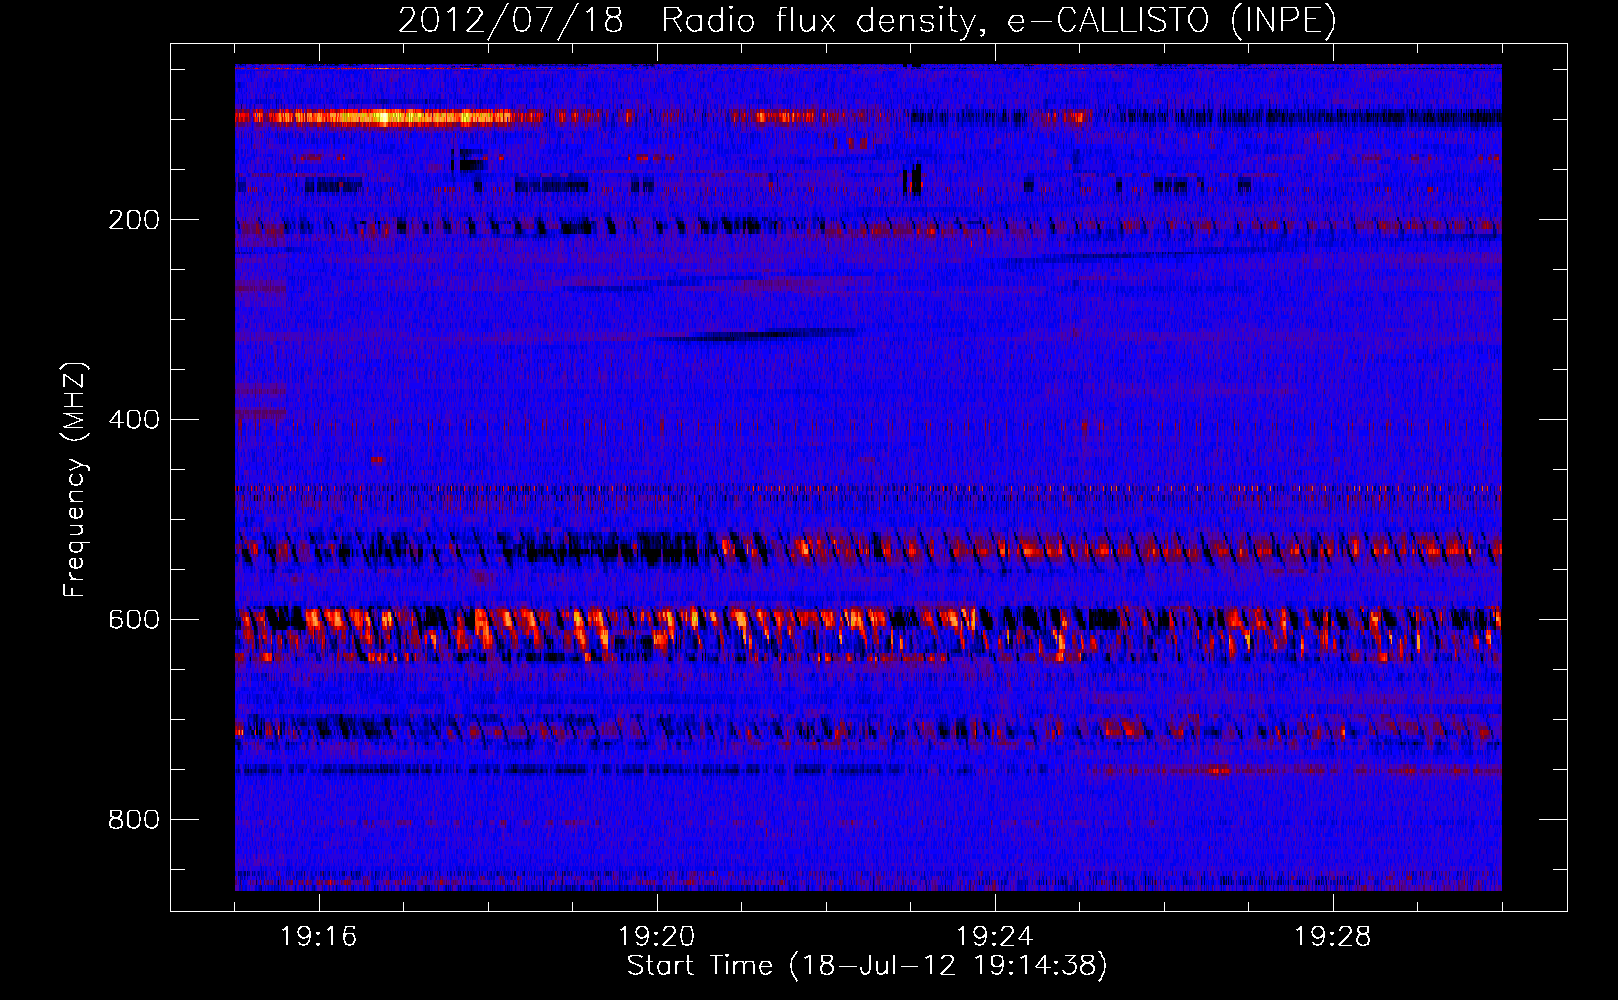The image size is (1618, 1000).
Task: Click the 19:20 time tick label
Action: click(657, 937)
